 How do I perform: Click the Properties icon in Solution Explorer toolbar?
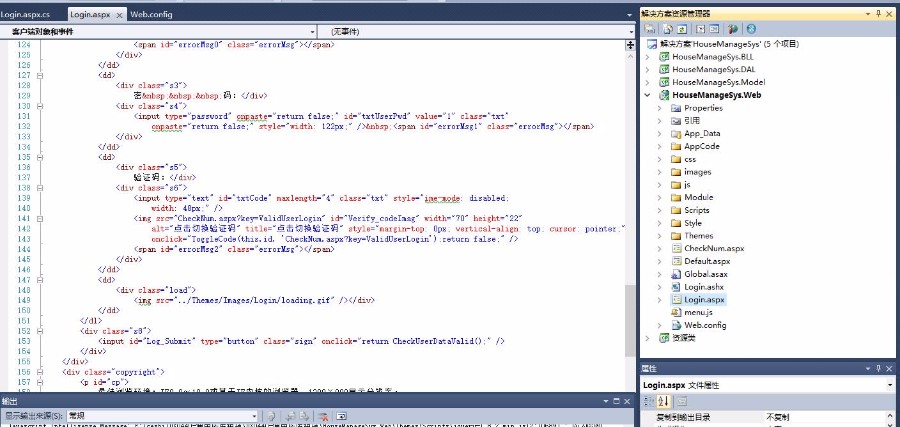[x=649, y=29]
